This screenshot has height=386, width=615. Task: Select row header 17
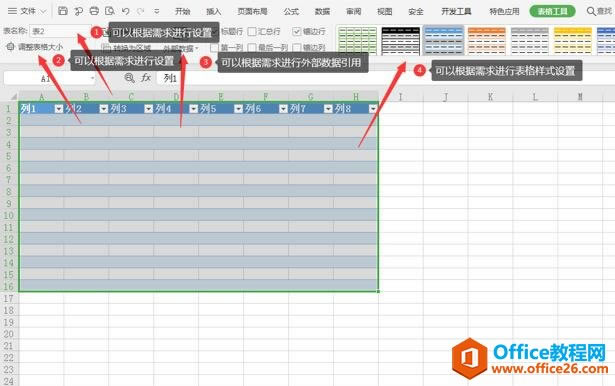[x=9, y=299]
